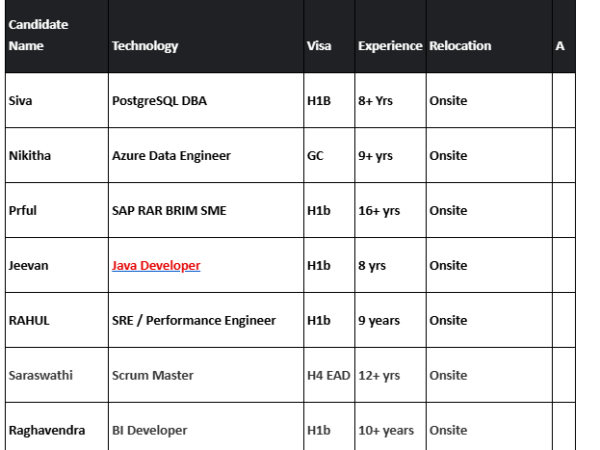The width and height of the screenshot is (600, 450).
Task: Click the 8 yrs experience cell
Action: tap(390, 265)
